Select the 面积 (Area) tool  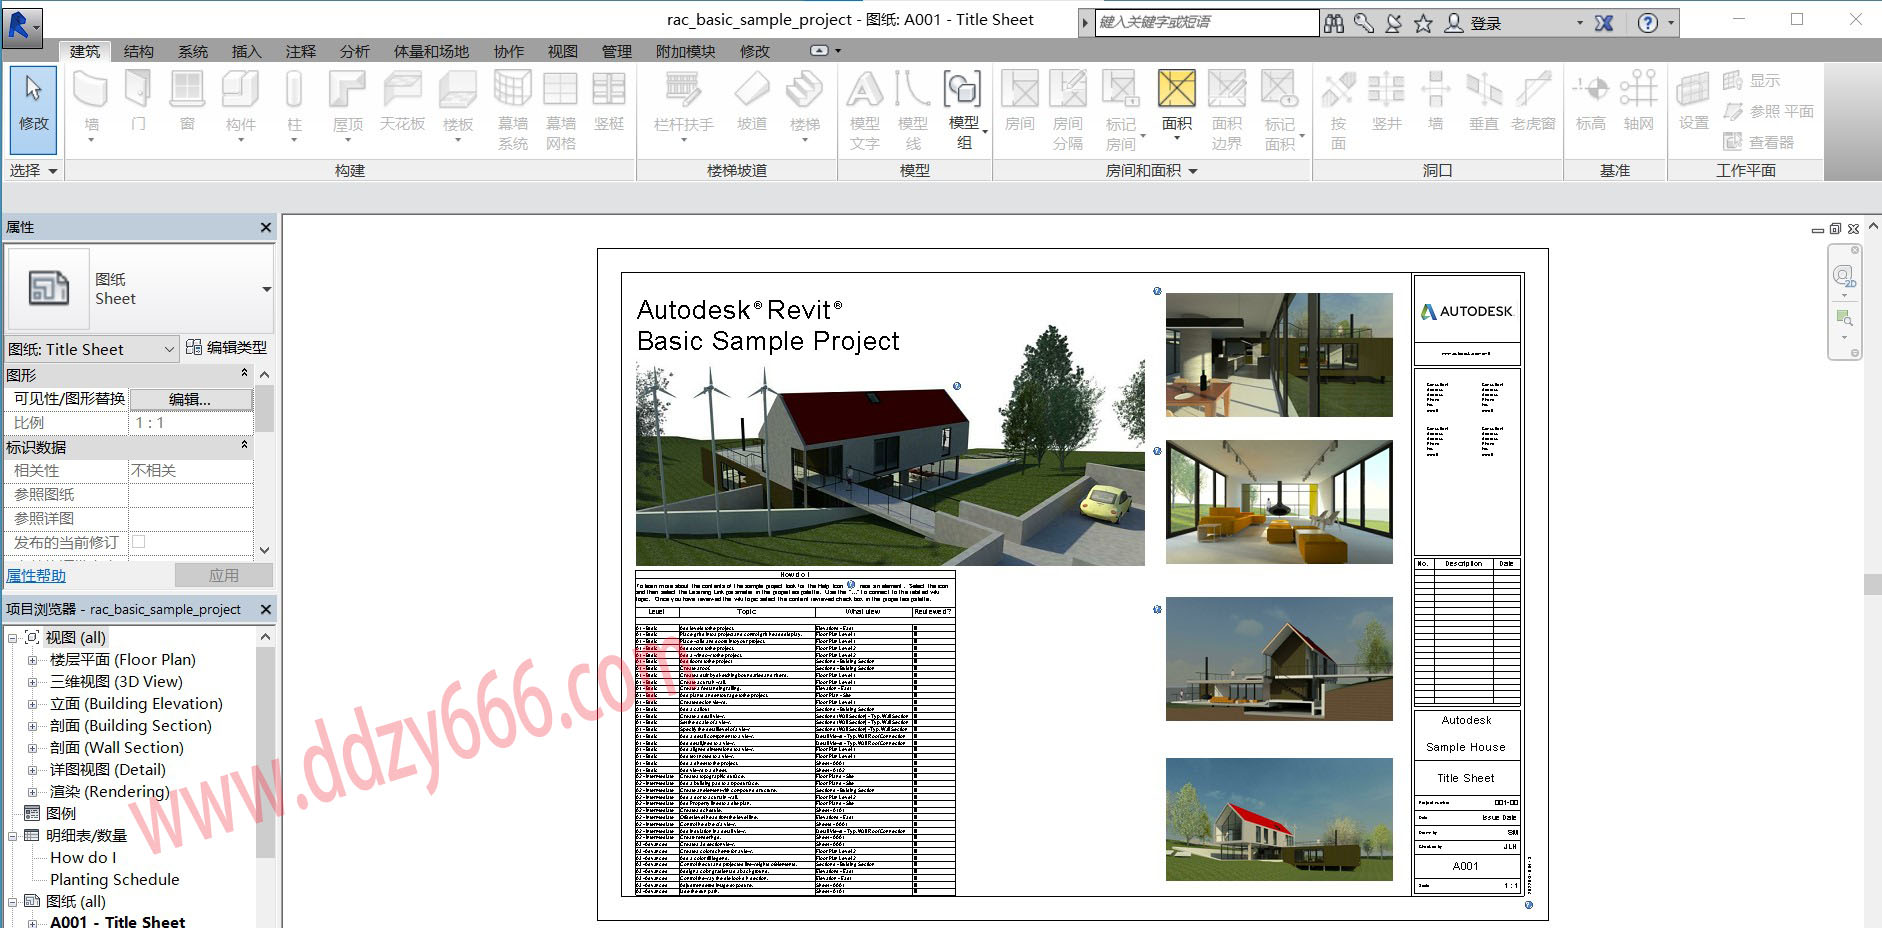(1177, 104)
